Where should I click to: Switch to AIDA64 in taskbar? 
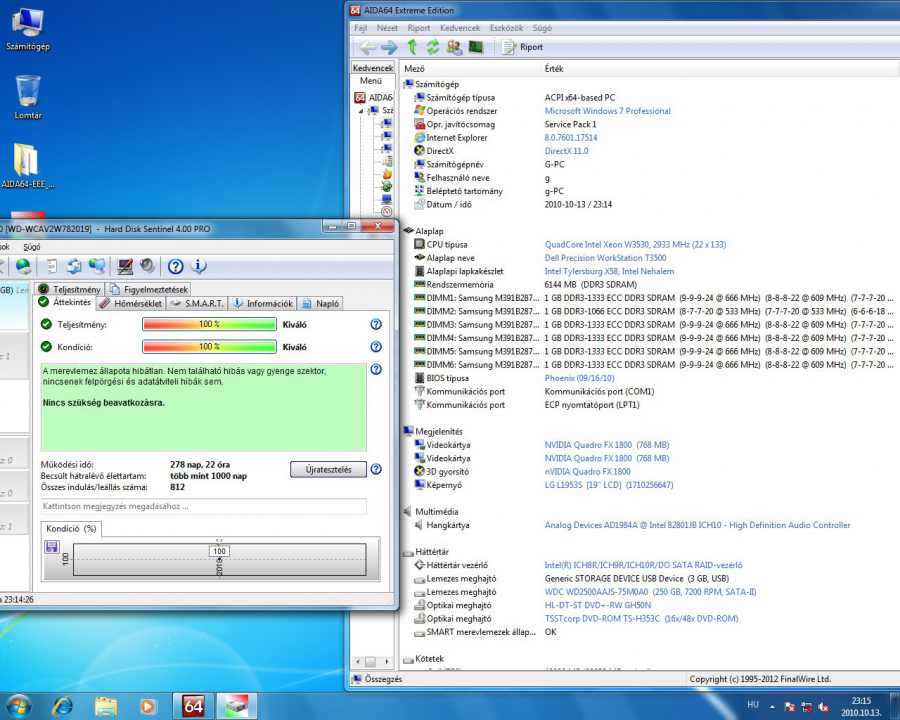(193, 706)
